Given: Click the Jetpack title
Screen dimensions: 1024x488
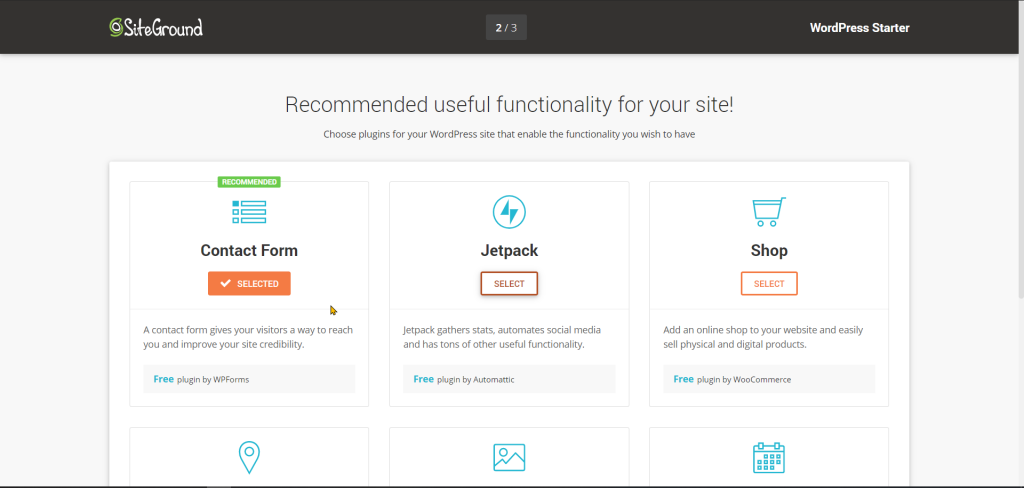Looking at the screenshot, I should pos(509,251).
